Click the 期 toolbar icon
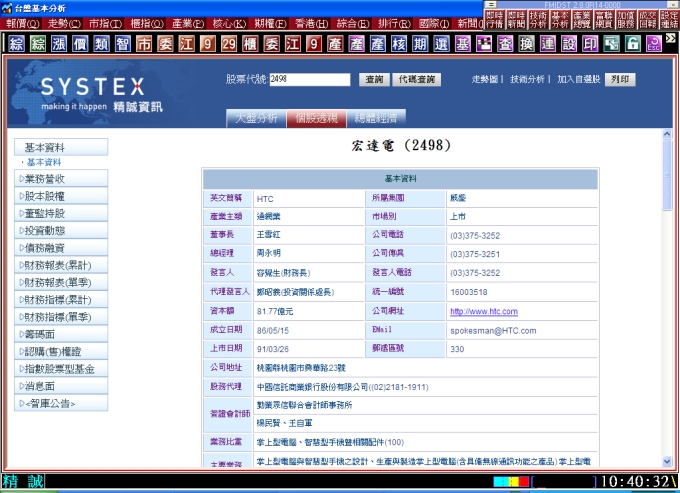The height and width of the screenshot is (493, 680). (420, 44)
